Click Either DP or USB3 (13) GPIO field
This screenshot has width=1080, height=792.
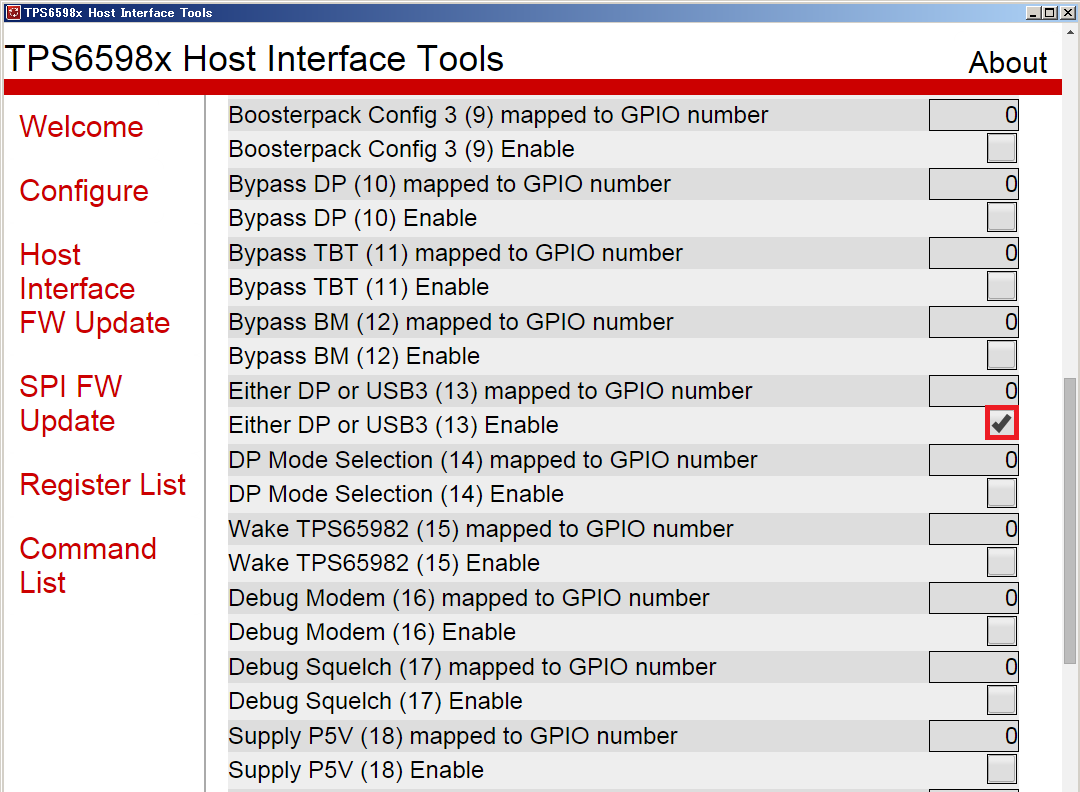coord(973,390)
